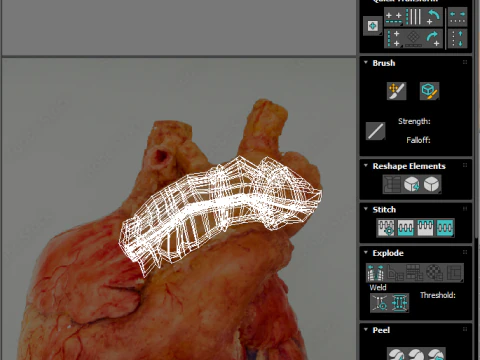This screenshot has height=360, width=480.
Task: Collapse the Peel rollout
Action: pyautogui.click(x=366, y=330)
